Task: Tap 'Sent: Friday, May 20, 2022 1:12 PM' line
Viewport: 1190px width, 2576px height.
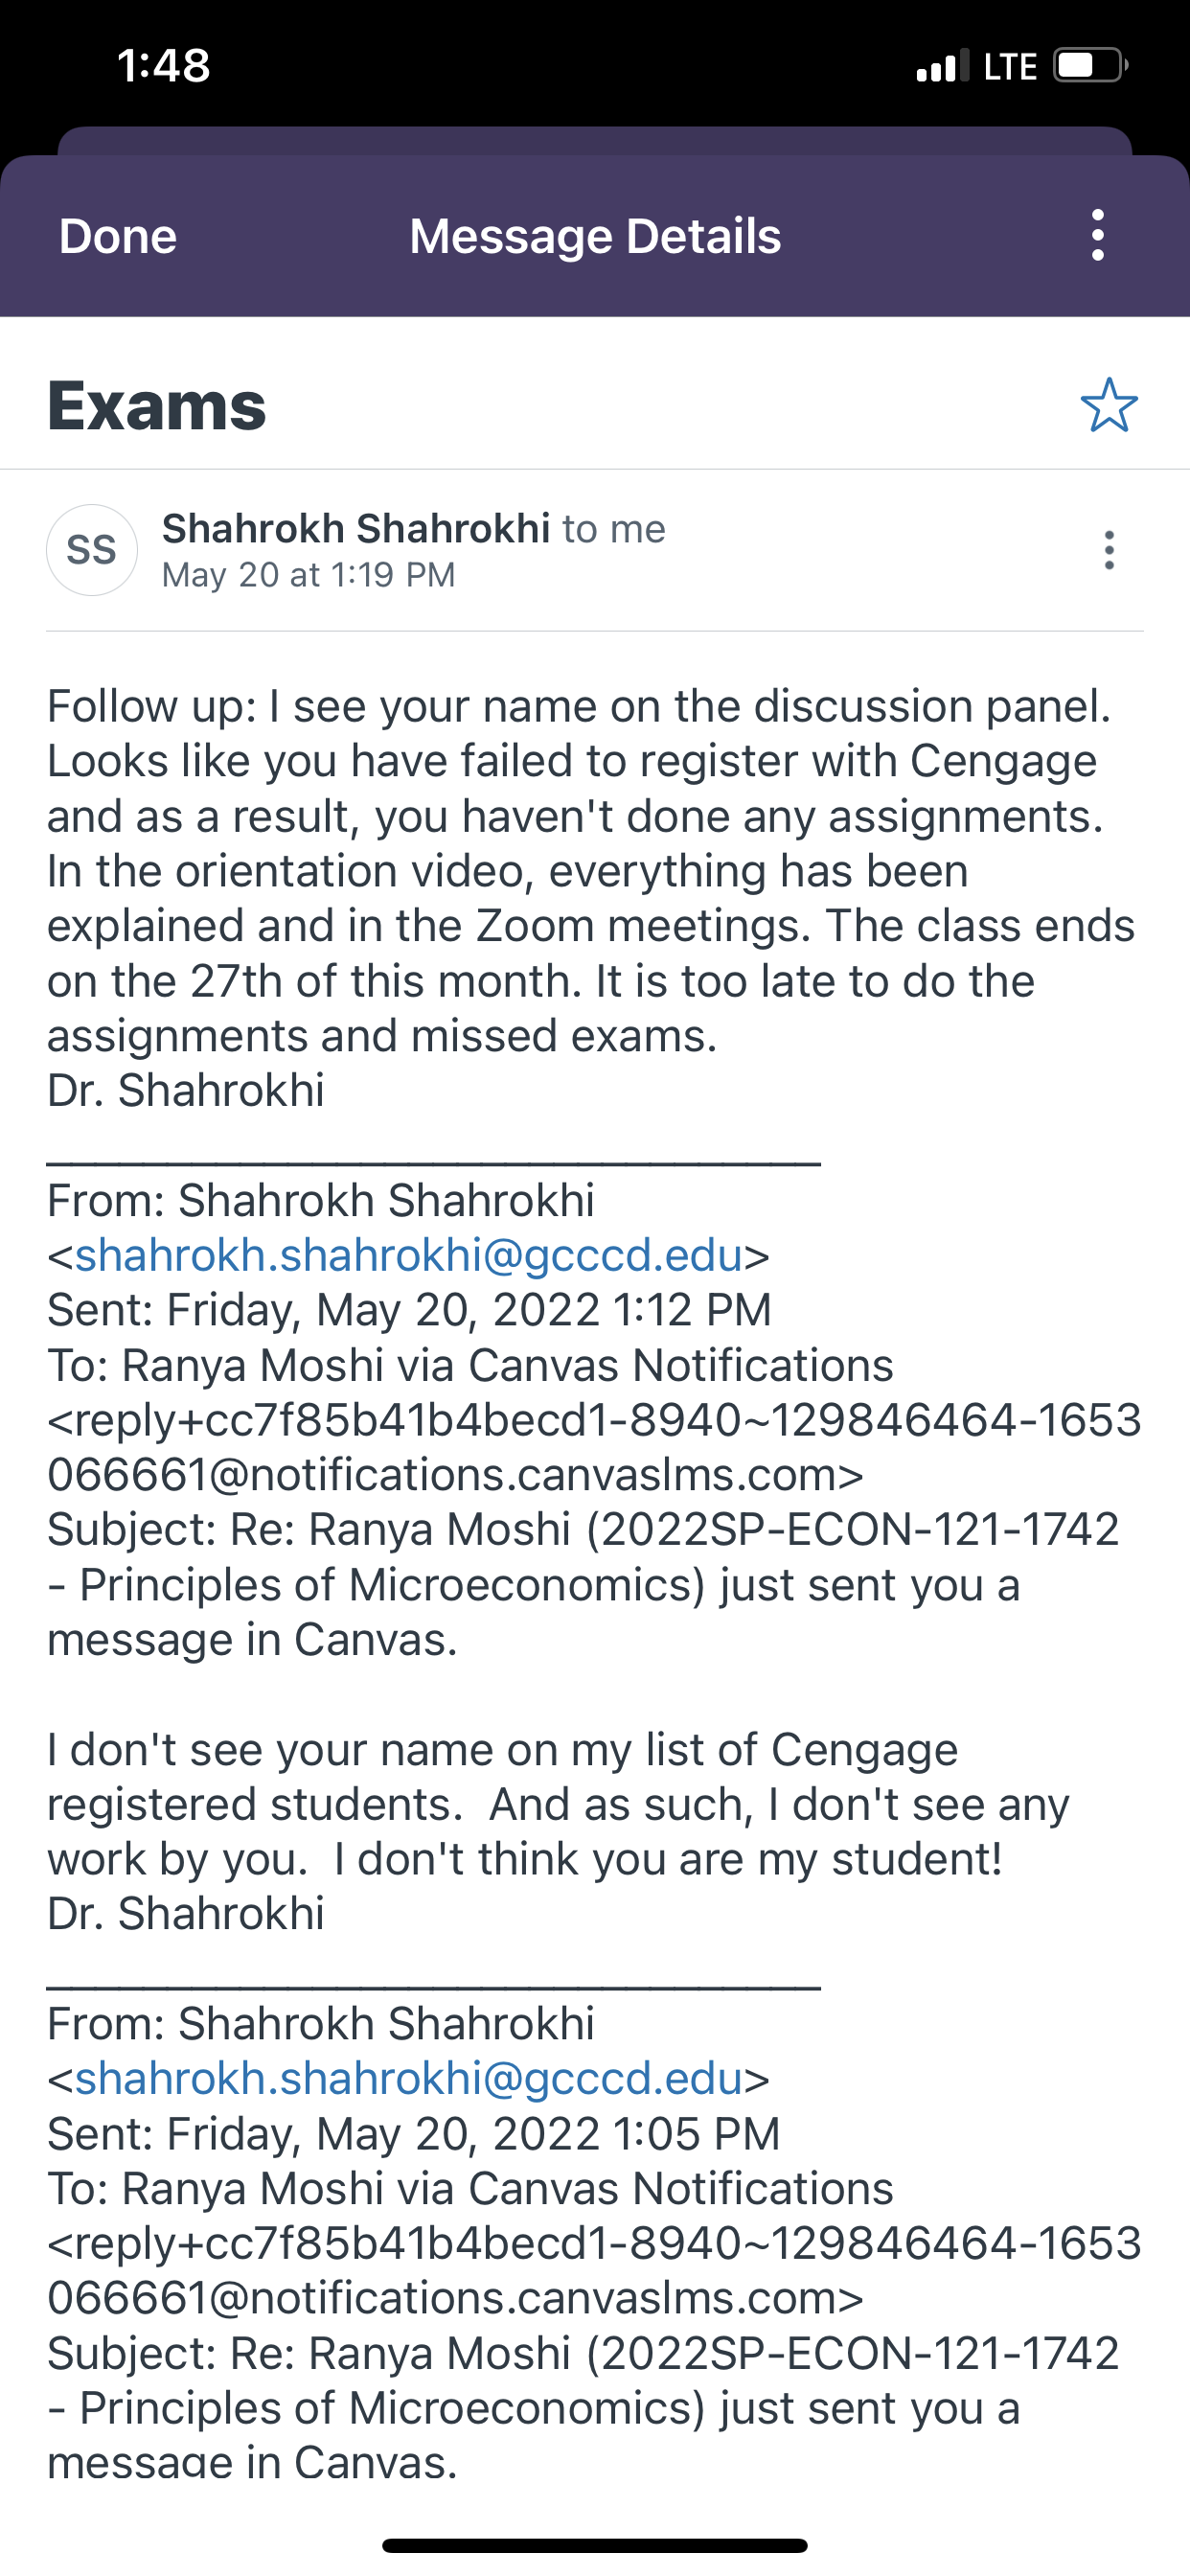Action: [410, 1310]
